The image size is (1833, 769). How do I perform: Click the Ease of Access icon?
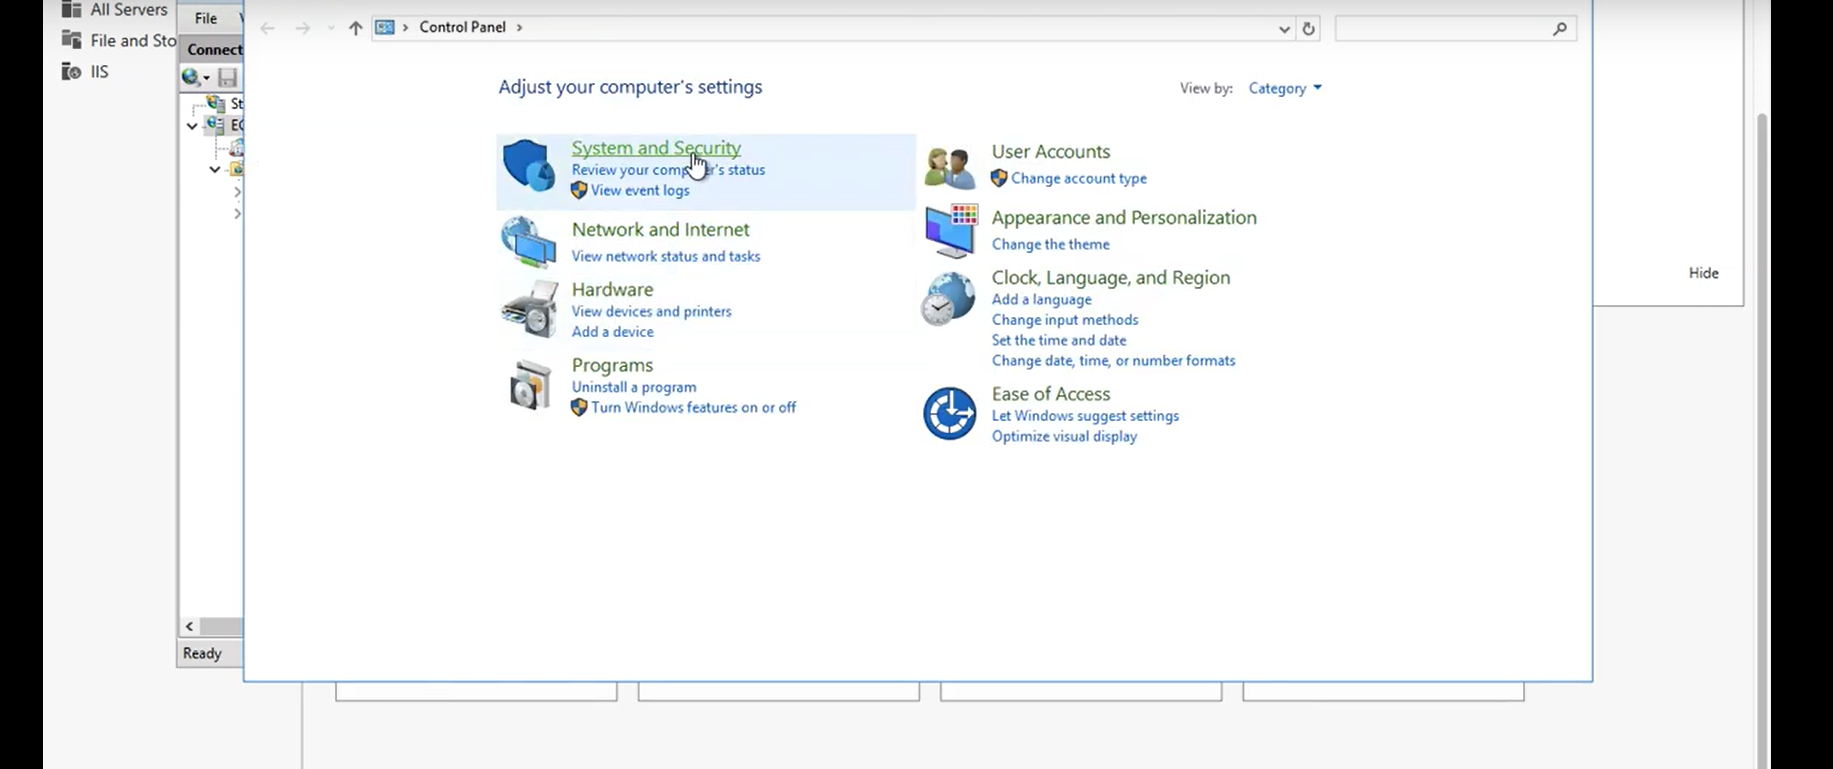click(949, 413)
